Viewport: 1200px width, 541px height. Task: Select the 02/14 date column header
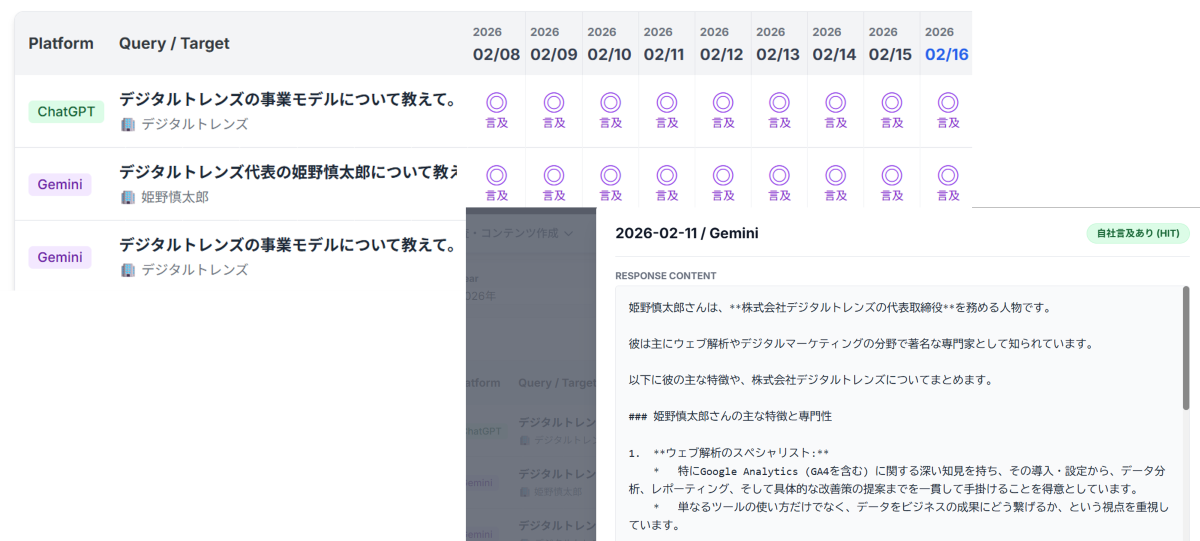(835, 45)
